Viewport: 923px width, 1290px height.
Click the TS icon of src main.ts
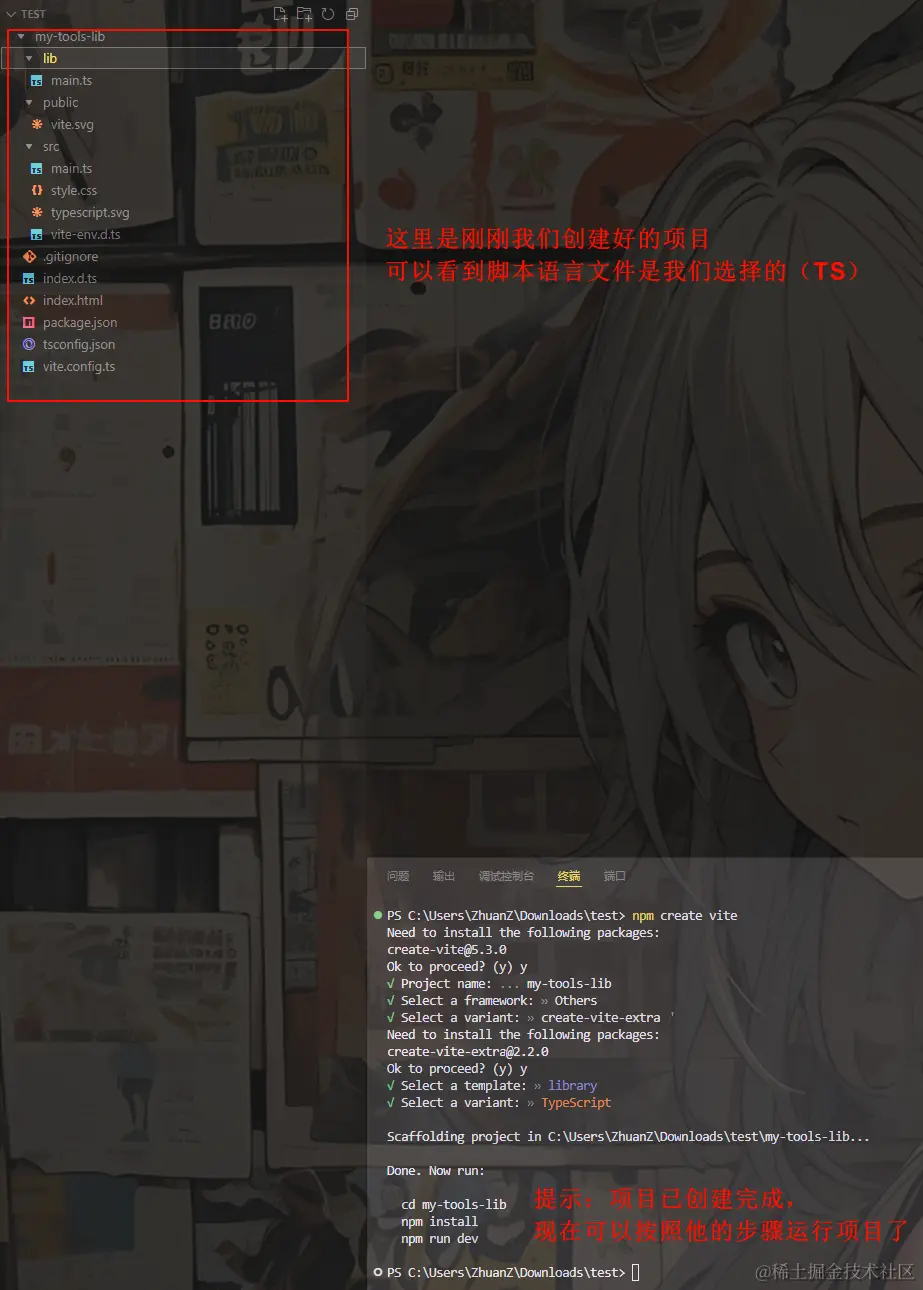click(x=37, y=169)
